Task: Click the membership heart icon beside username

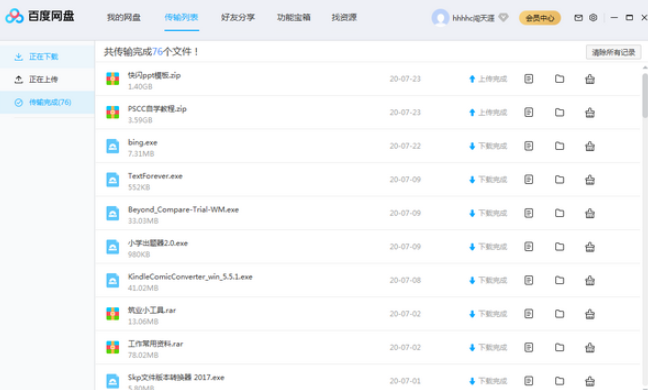Action: (x=503, y=17)
